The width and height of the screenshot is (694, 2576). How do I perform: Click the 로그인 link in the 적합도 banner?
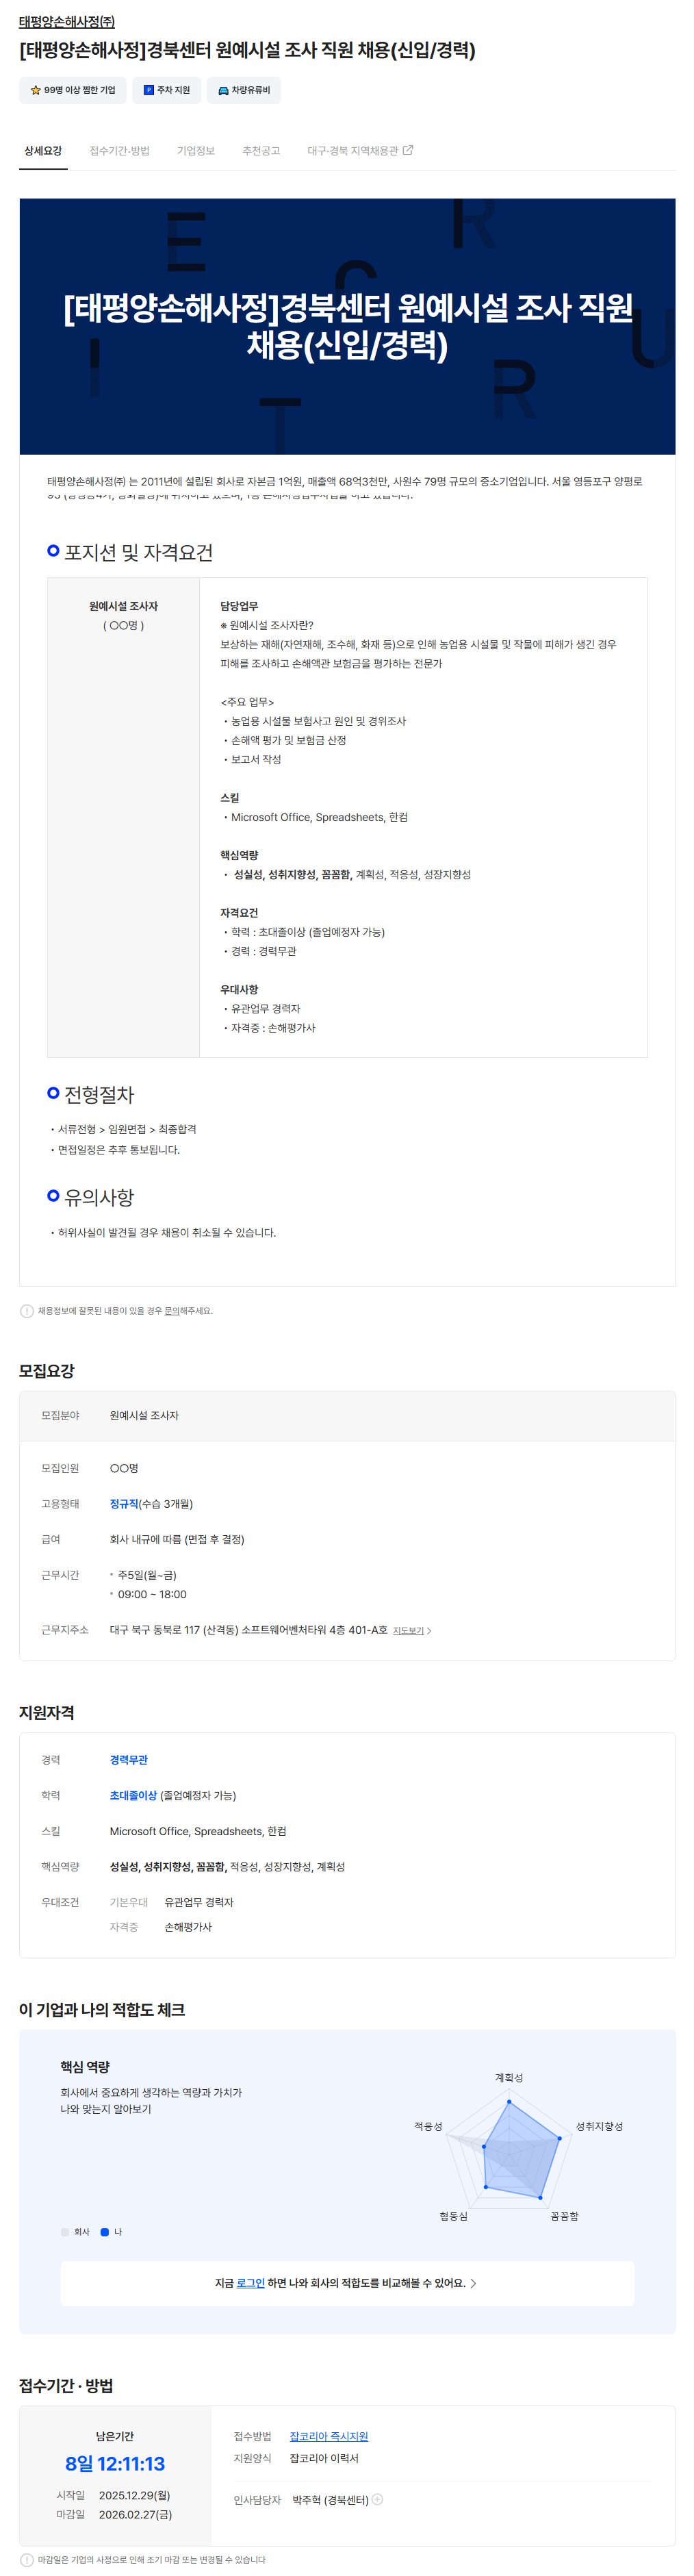pos(250,2283)
